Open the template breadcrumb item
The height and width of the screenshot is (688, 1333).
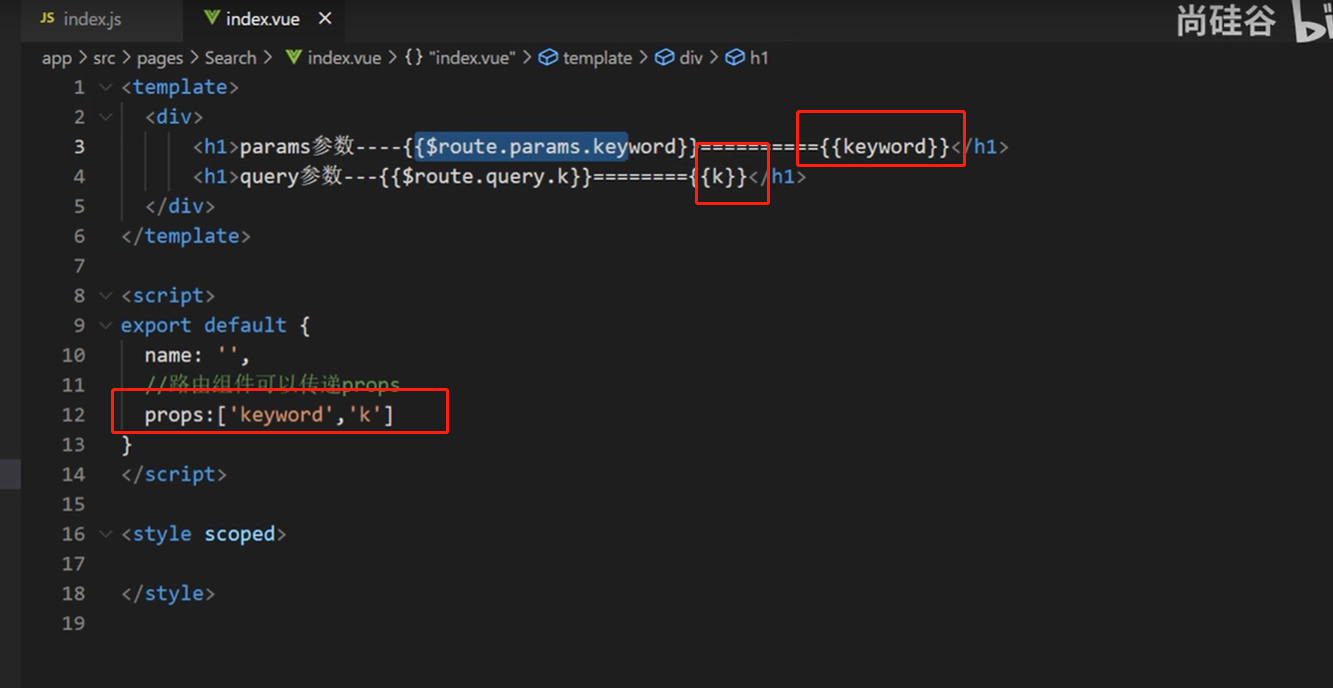tap(597, 58)
